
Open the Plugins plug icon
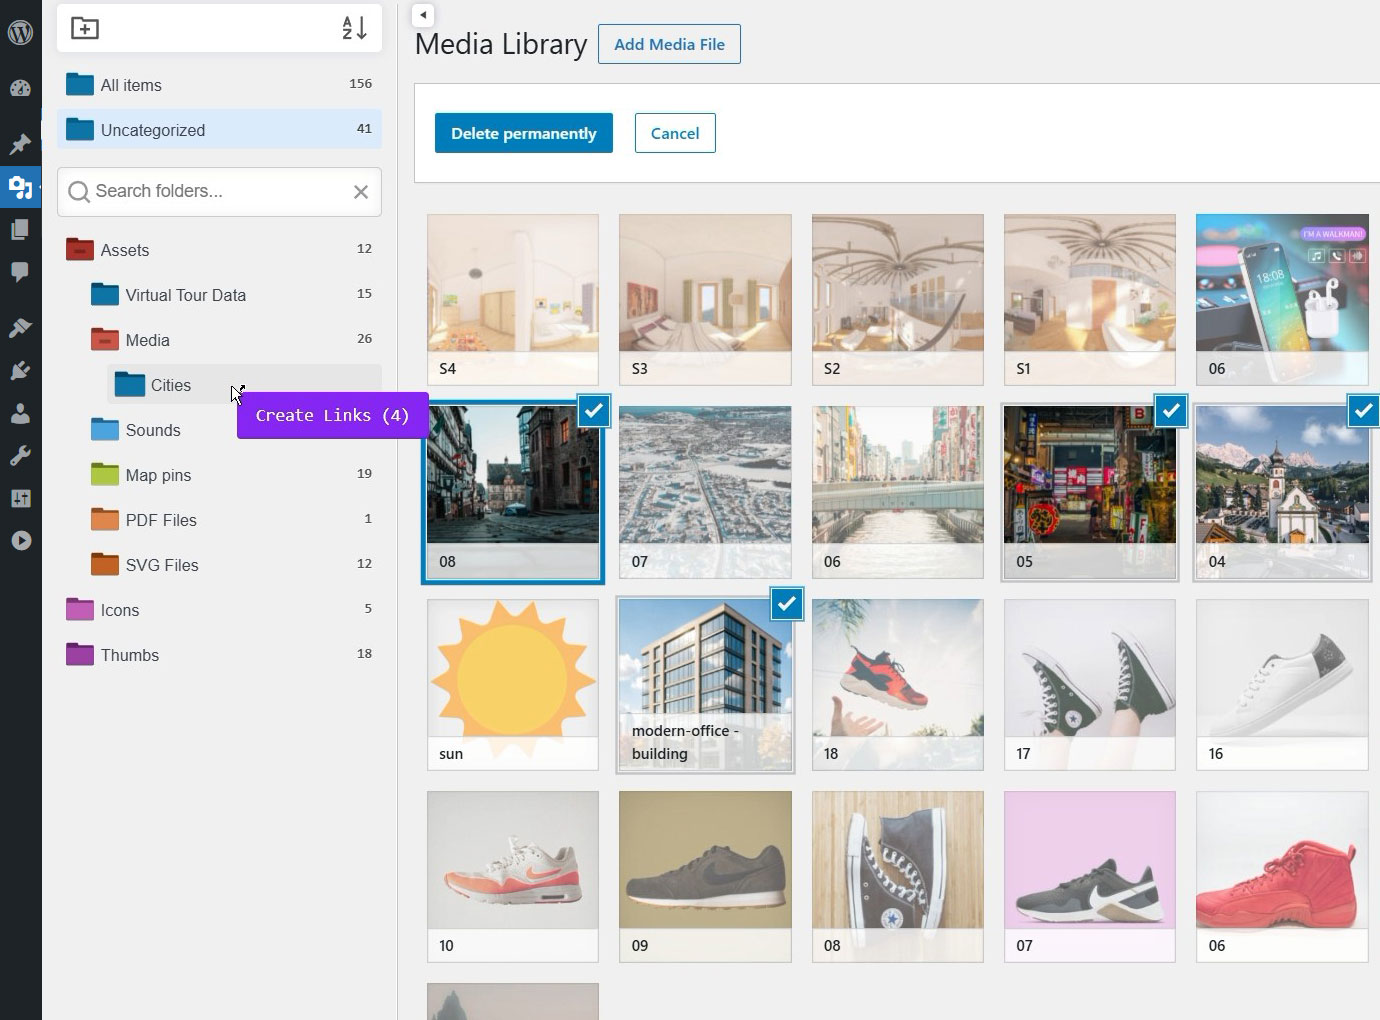click(20, 371)
